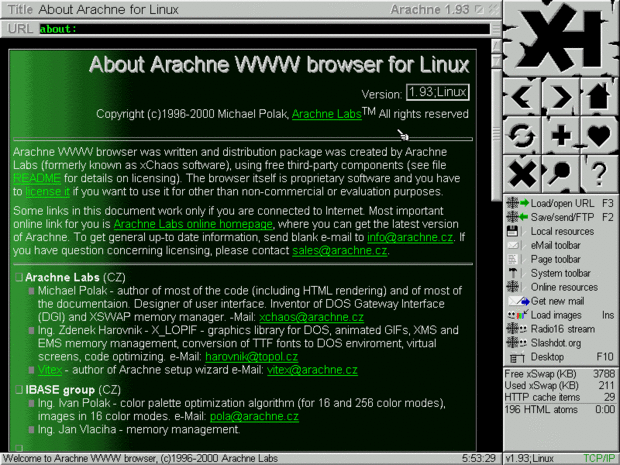Open the home page house icon
This screenshot has height=465, width=620.
599,97
